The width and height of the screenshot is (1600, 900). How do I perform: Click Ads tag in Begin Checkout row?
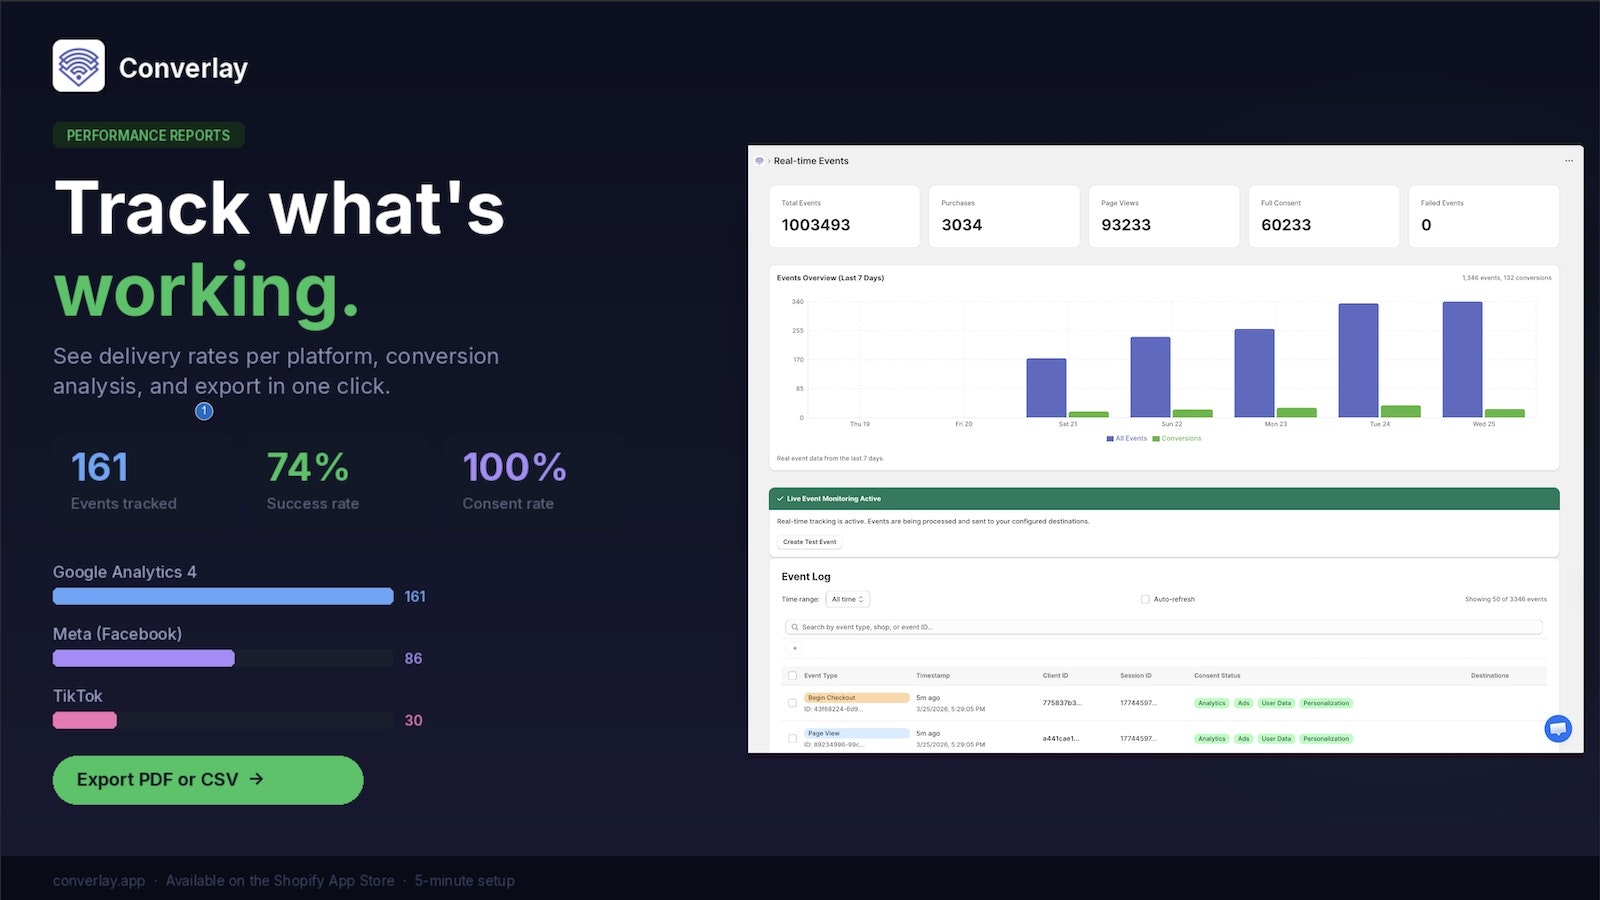(1244, 703)
